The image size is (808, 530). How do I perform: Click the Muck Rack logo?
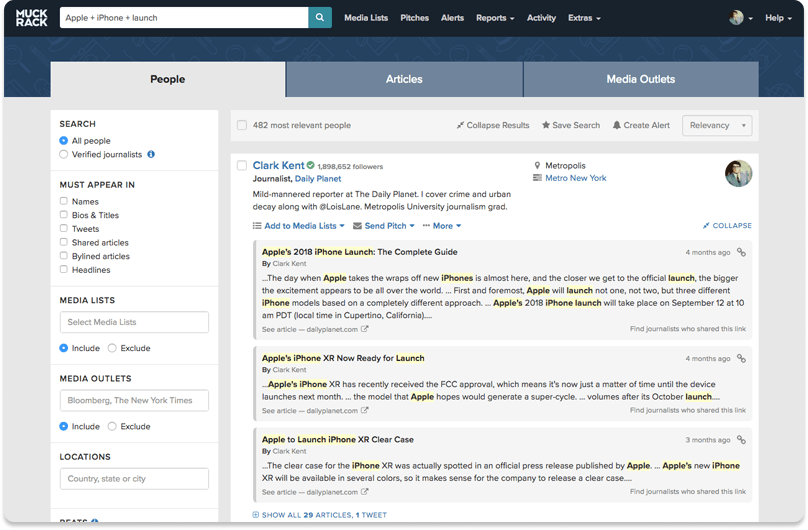[29, 18]
